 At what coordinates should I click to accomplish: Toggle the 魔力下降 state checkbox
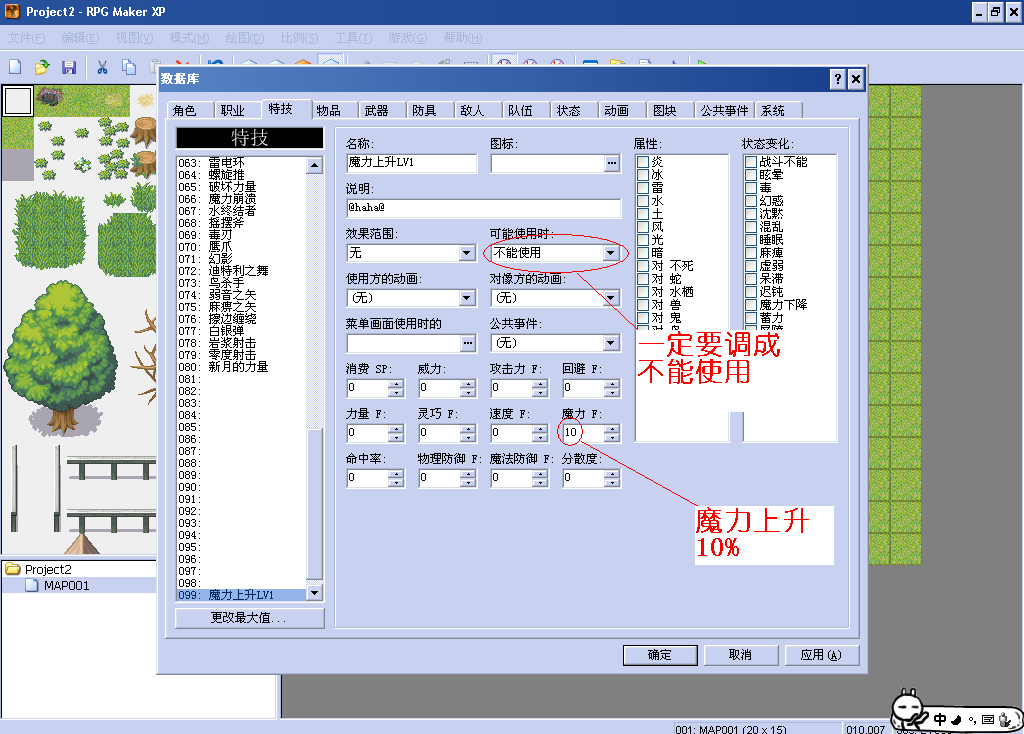click(x=751, y=304)
